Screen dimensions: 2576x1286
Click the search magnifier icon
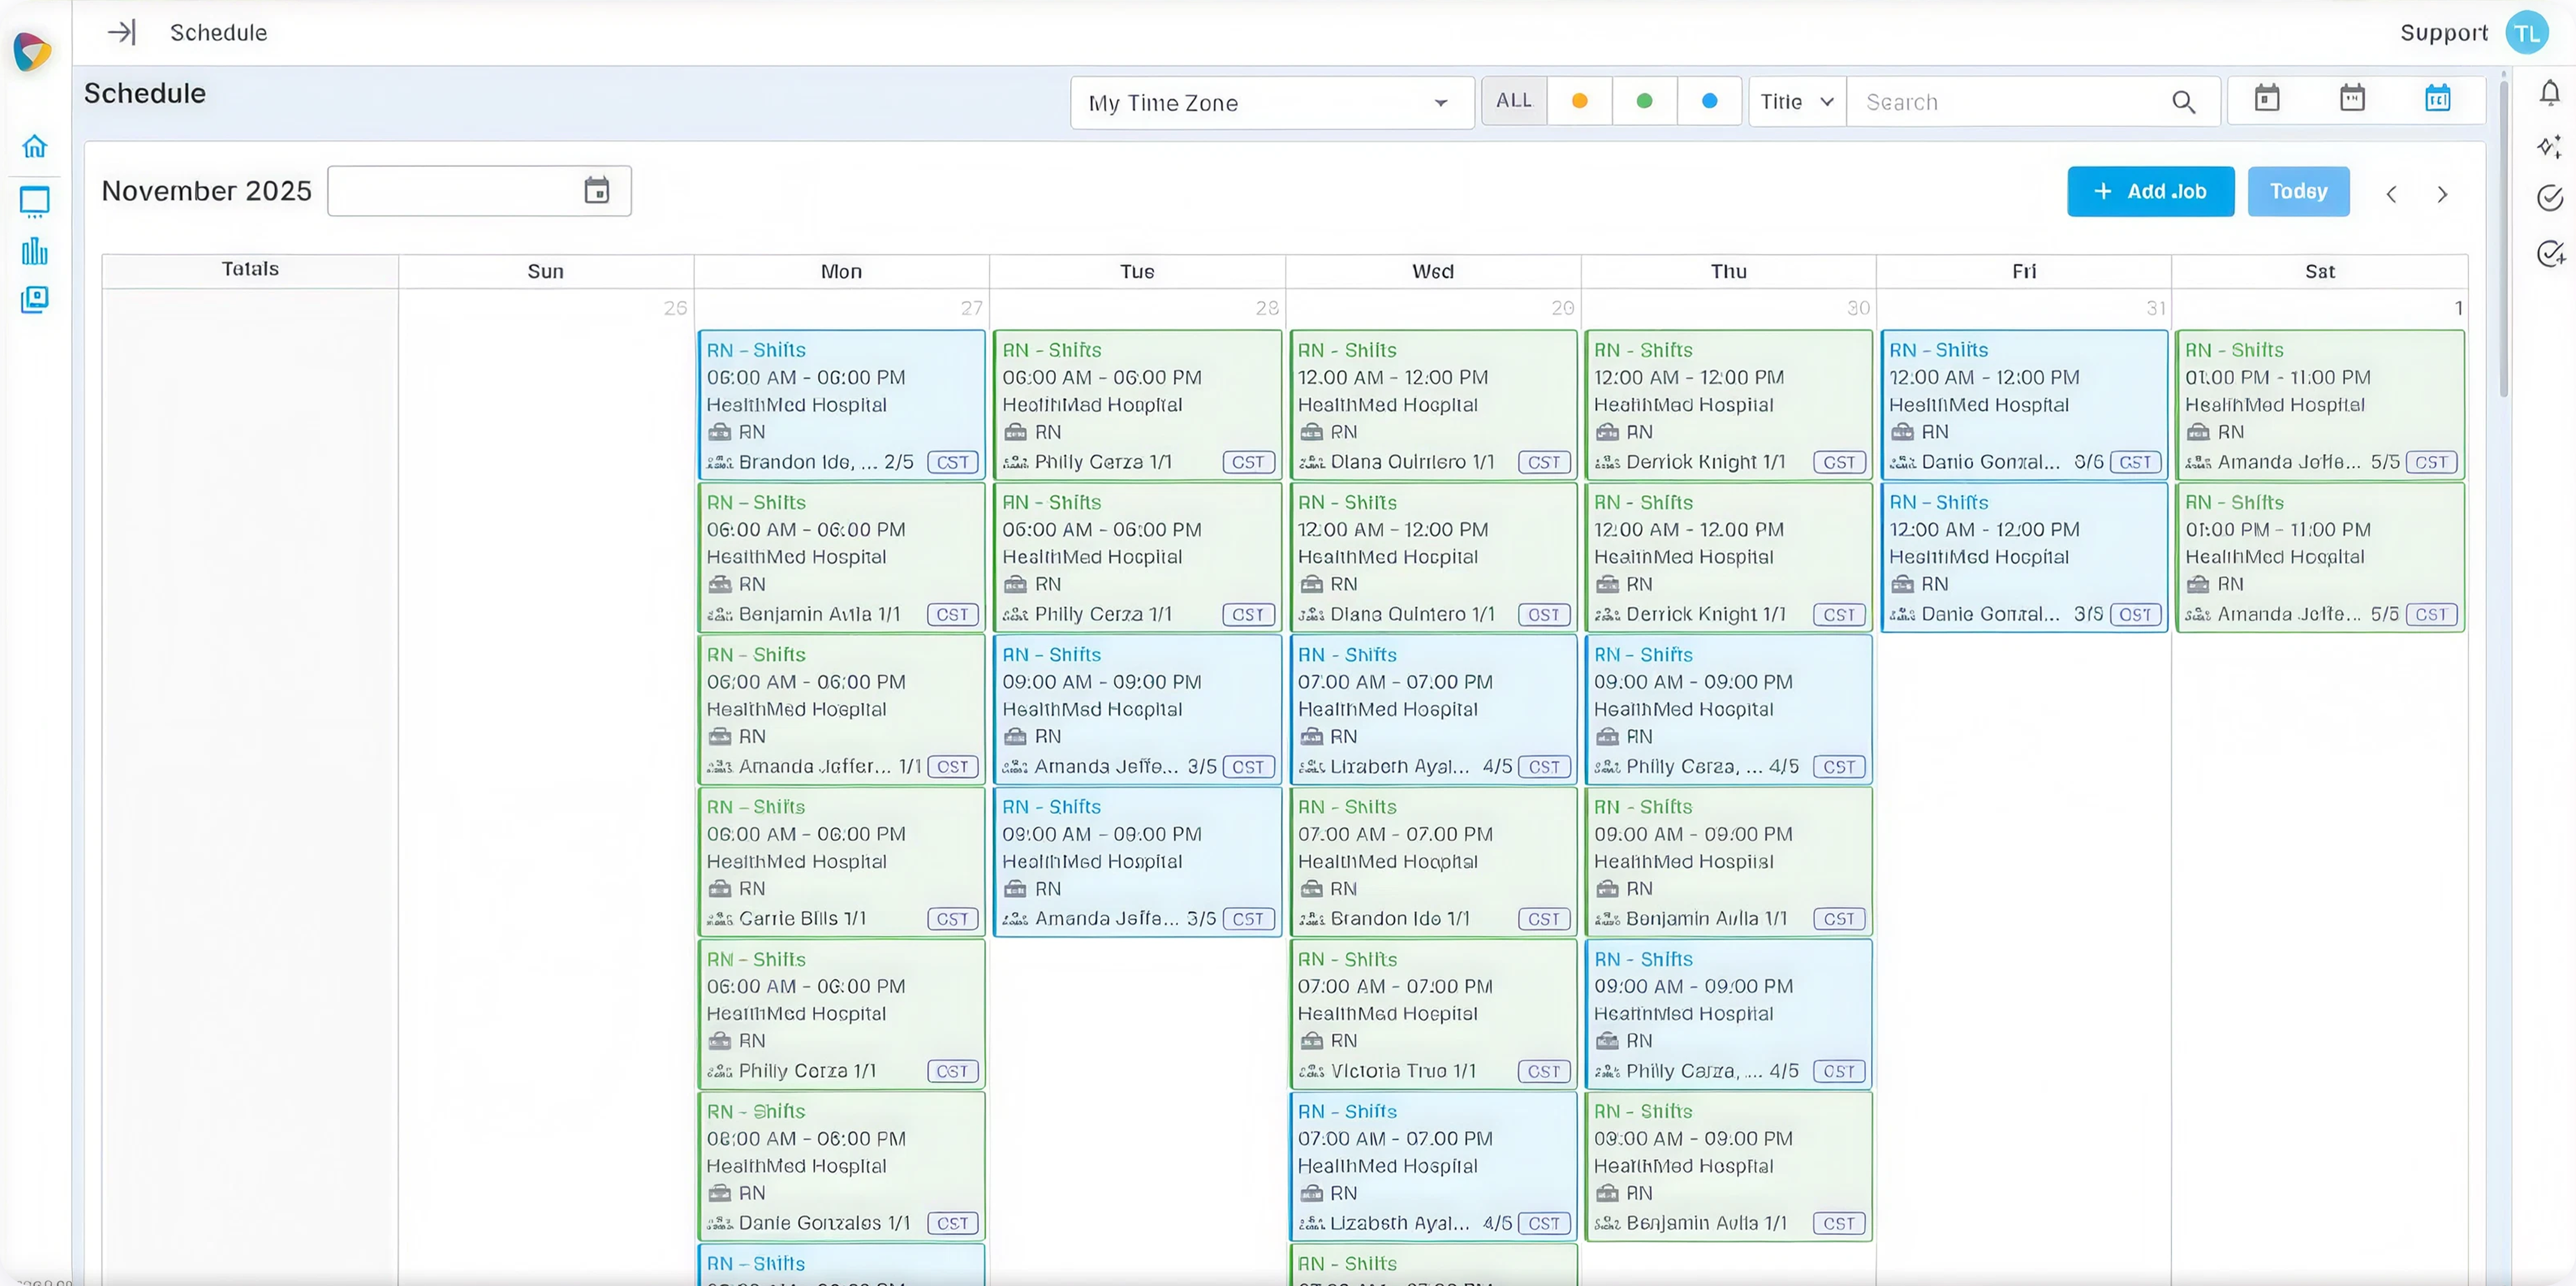pos(2183,102)
